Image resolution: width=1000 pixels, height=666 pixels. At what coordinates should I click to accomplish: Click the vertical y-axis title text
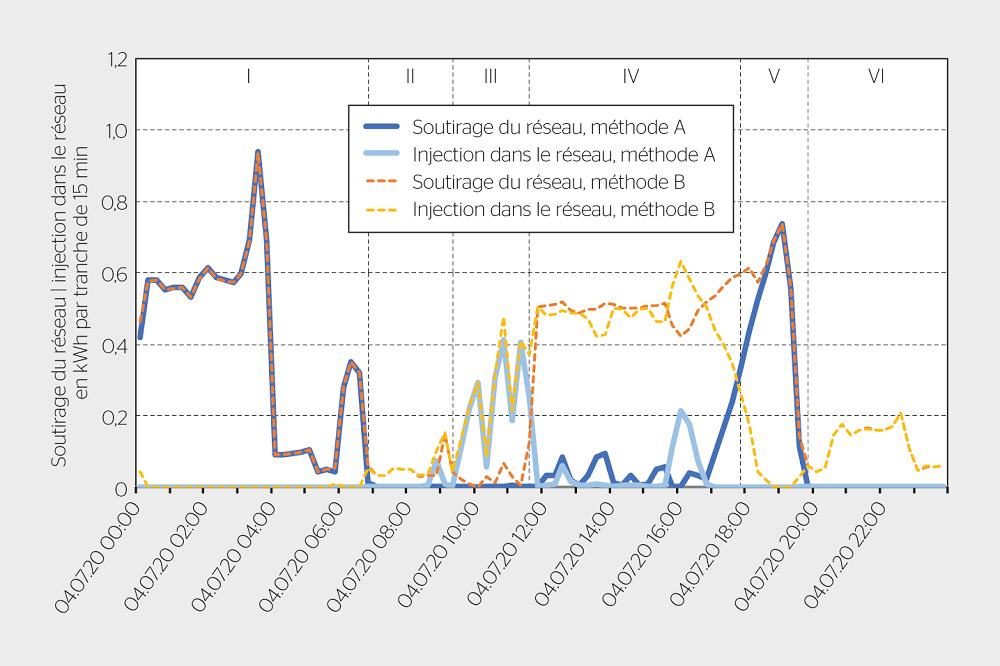click(71, 273)
